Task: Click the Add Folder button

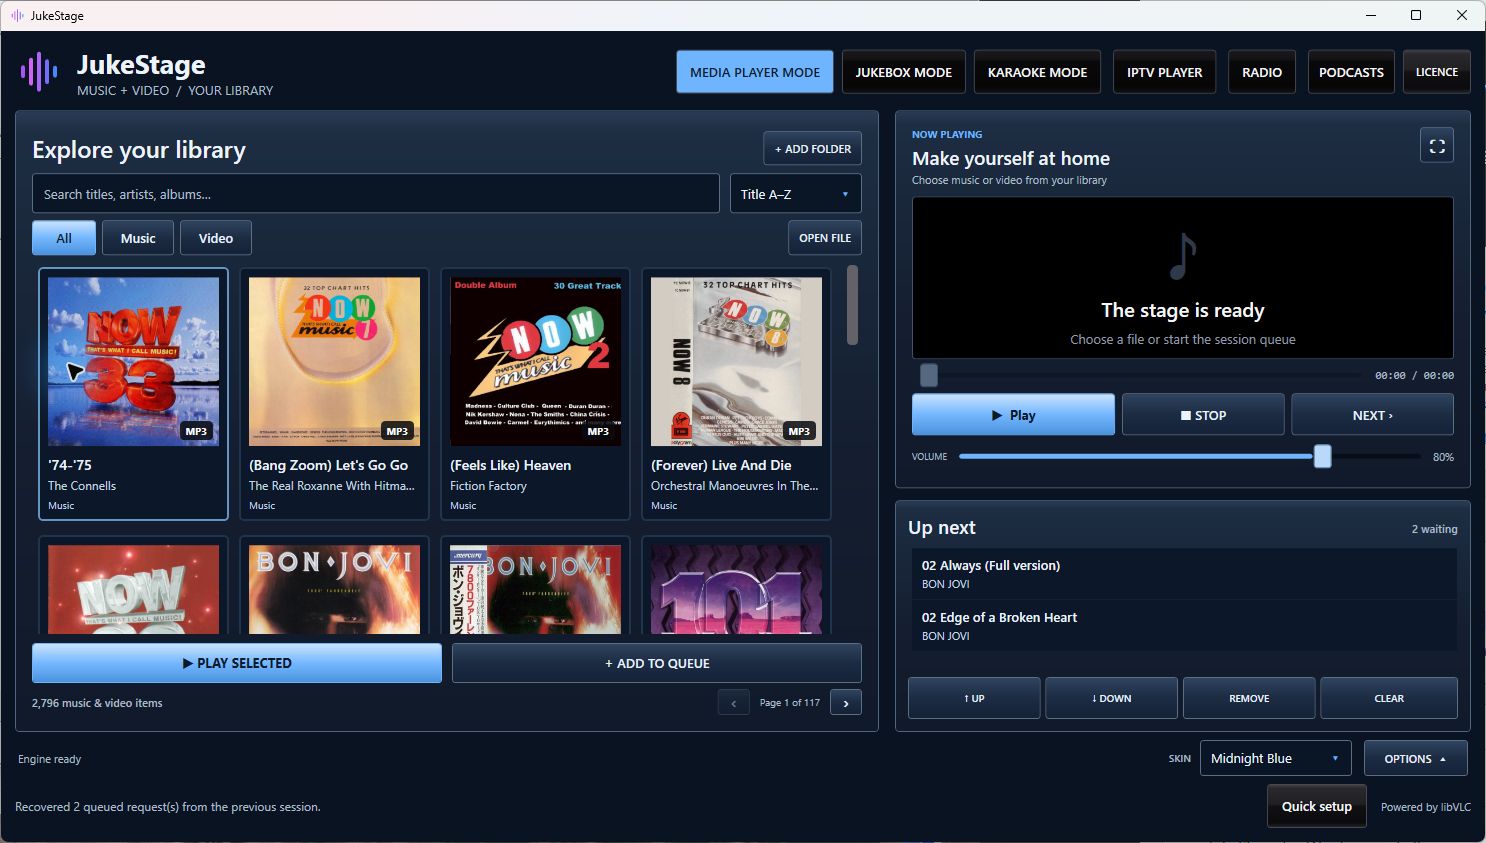Action: [x=813, y=149]
